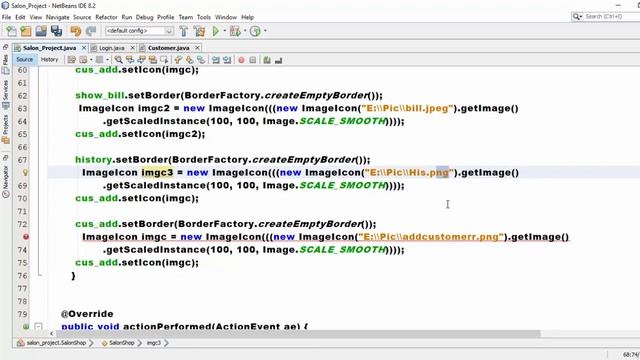This screenshot has height=360, width=640.
Task: Close the Salon_Project.java tab
Action: pyautogui.click(x=84, y=48)
